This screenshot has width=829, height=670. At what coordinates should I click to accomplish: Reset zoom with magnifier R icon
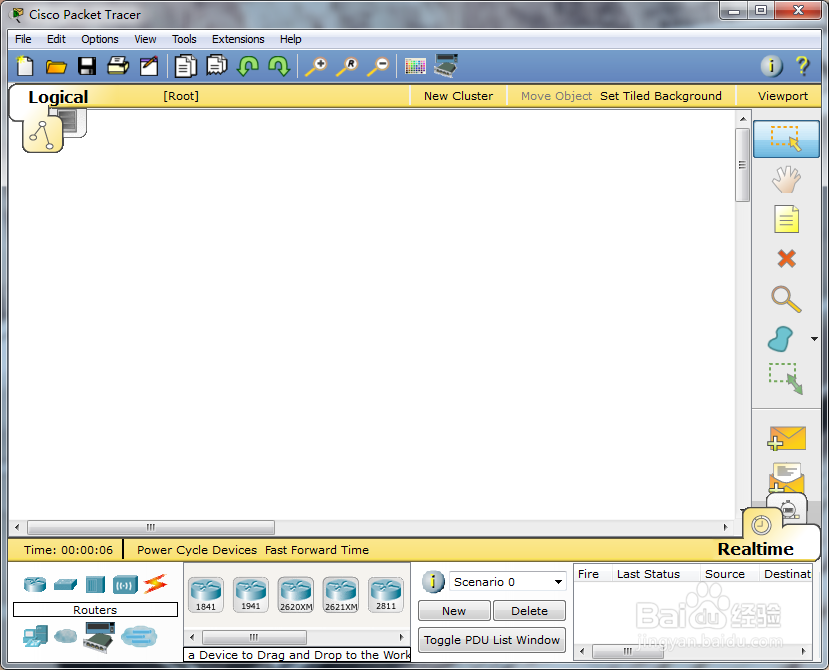347,67
